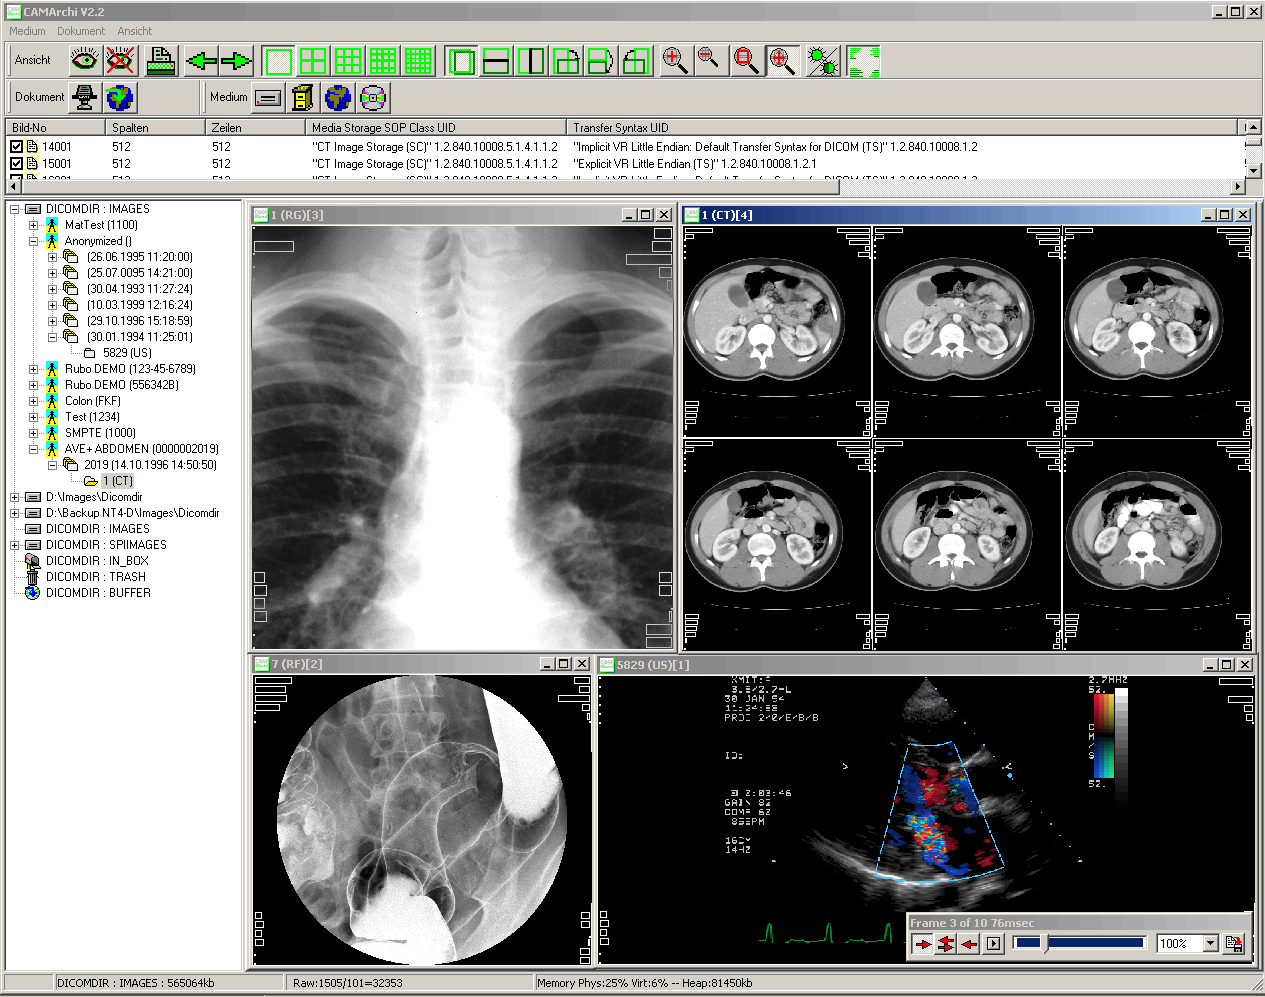The width and height of the screenshot is (1265, 997).
Task: Select the 5x5 grid layout icon
Action: point(418,61)
